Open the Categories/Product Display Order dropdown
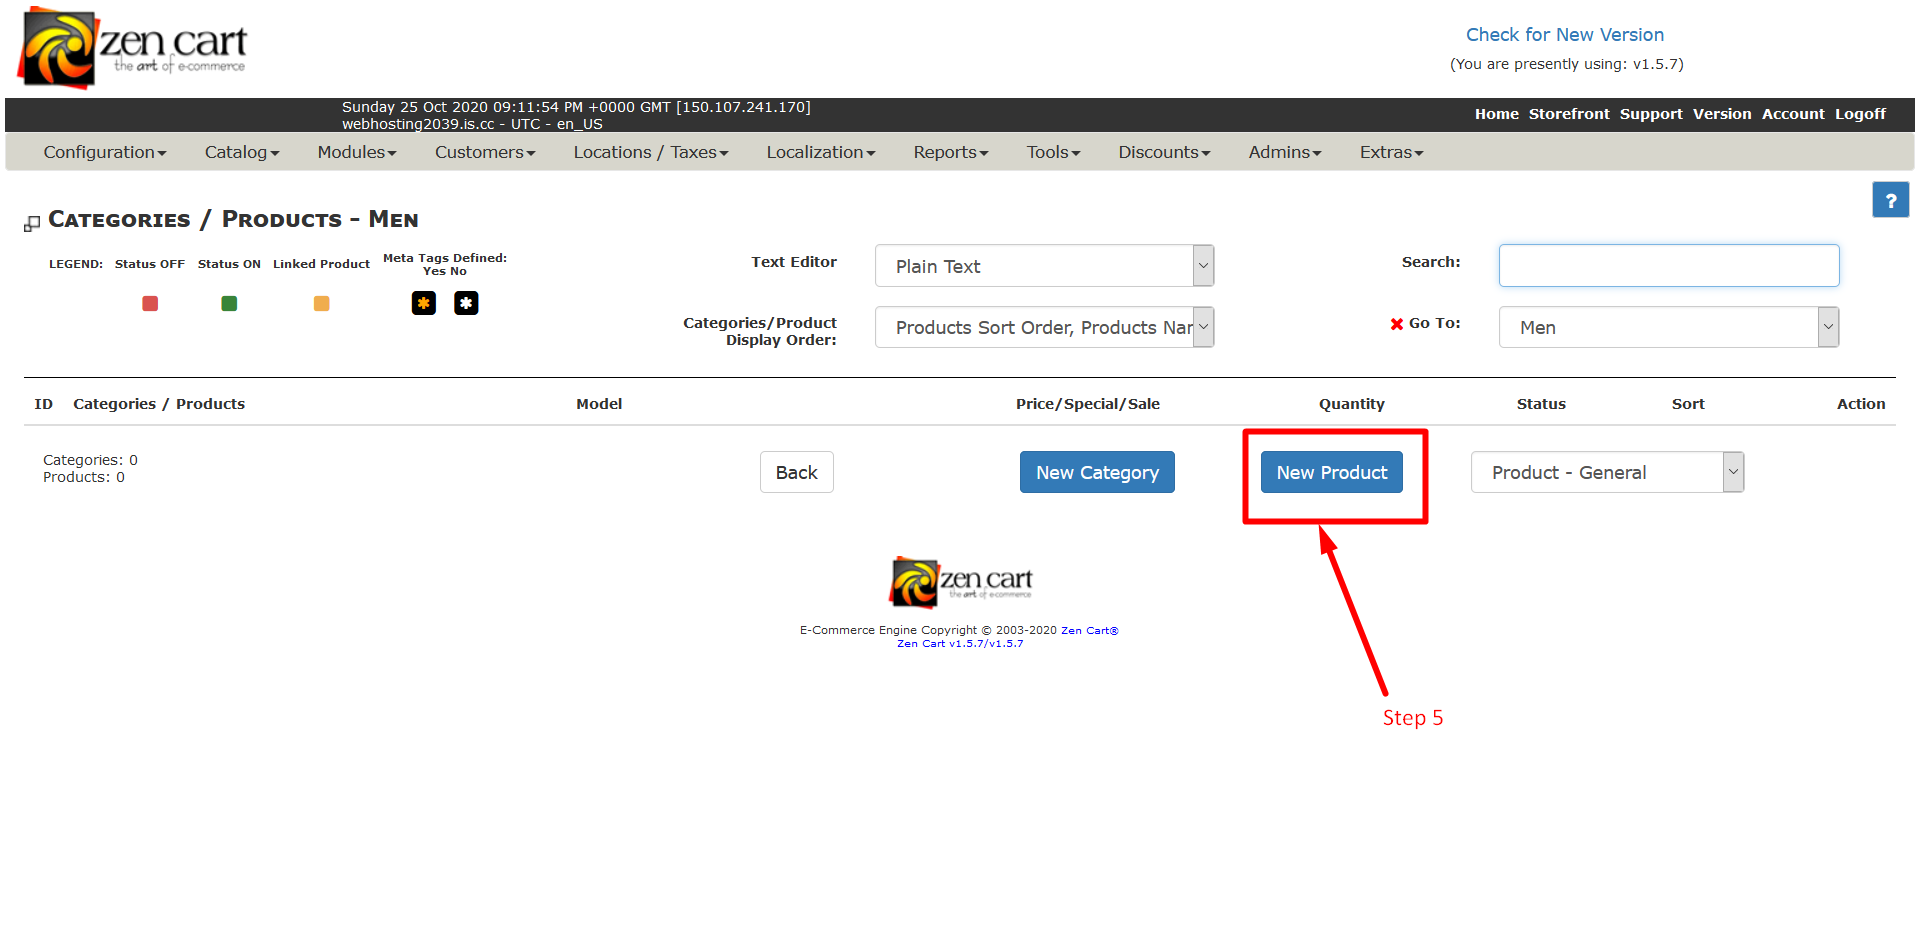The width and height of the screenshot is (1919, 933). (1044, 327)
